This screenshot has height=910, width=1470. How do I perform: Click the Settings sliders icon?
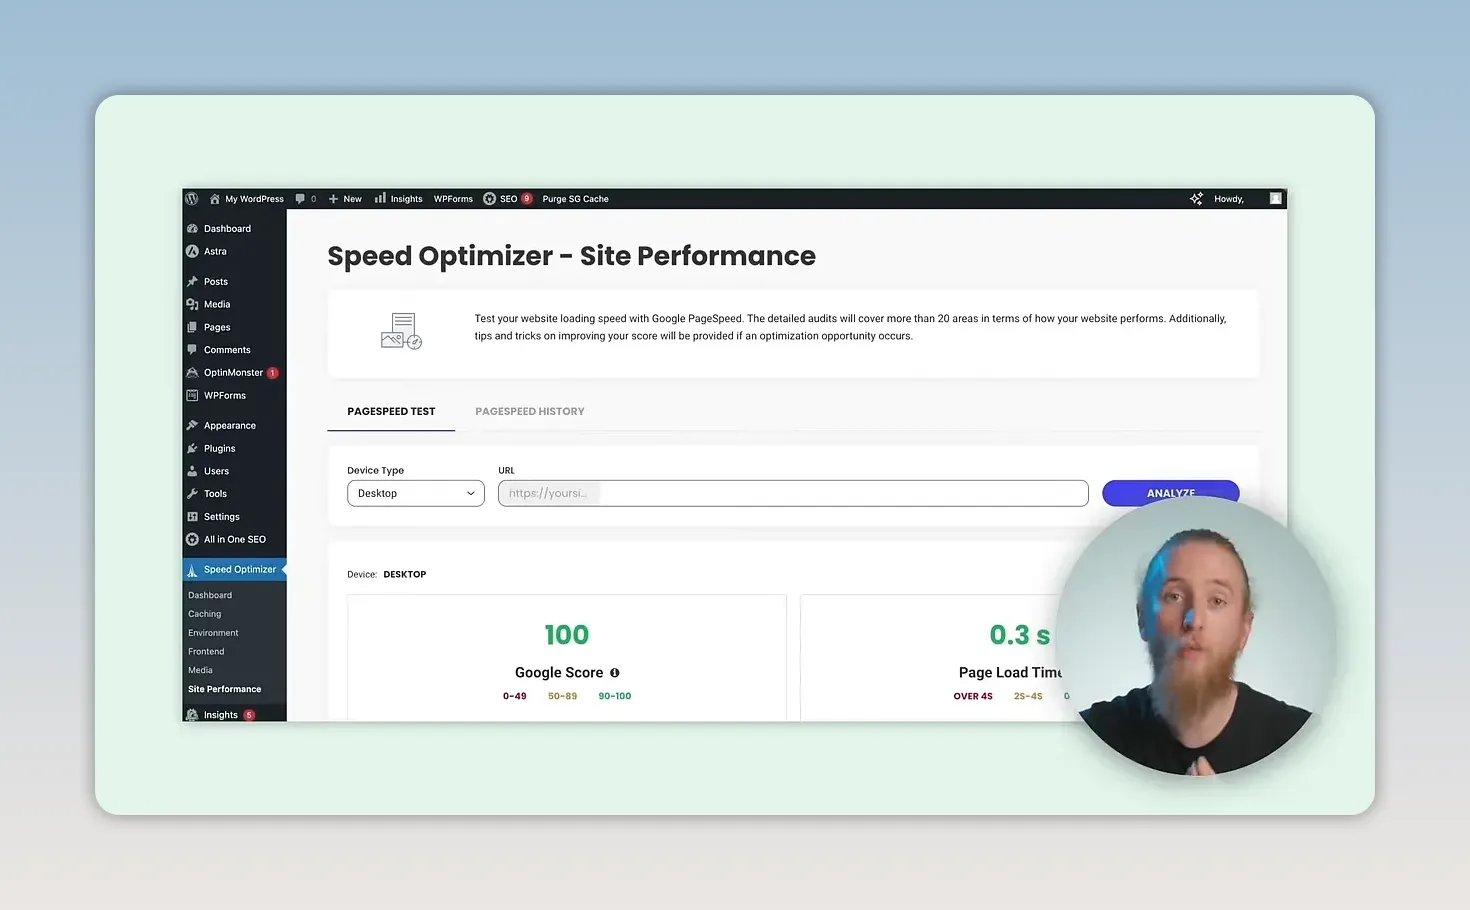(192, 517)
